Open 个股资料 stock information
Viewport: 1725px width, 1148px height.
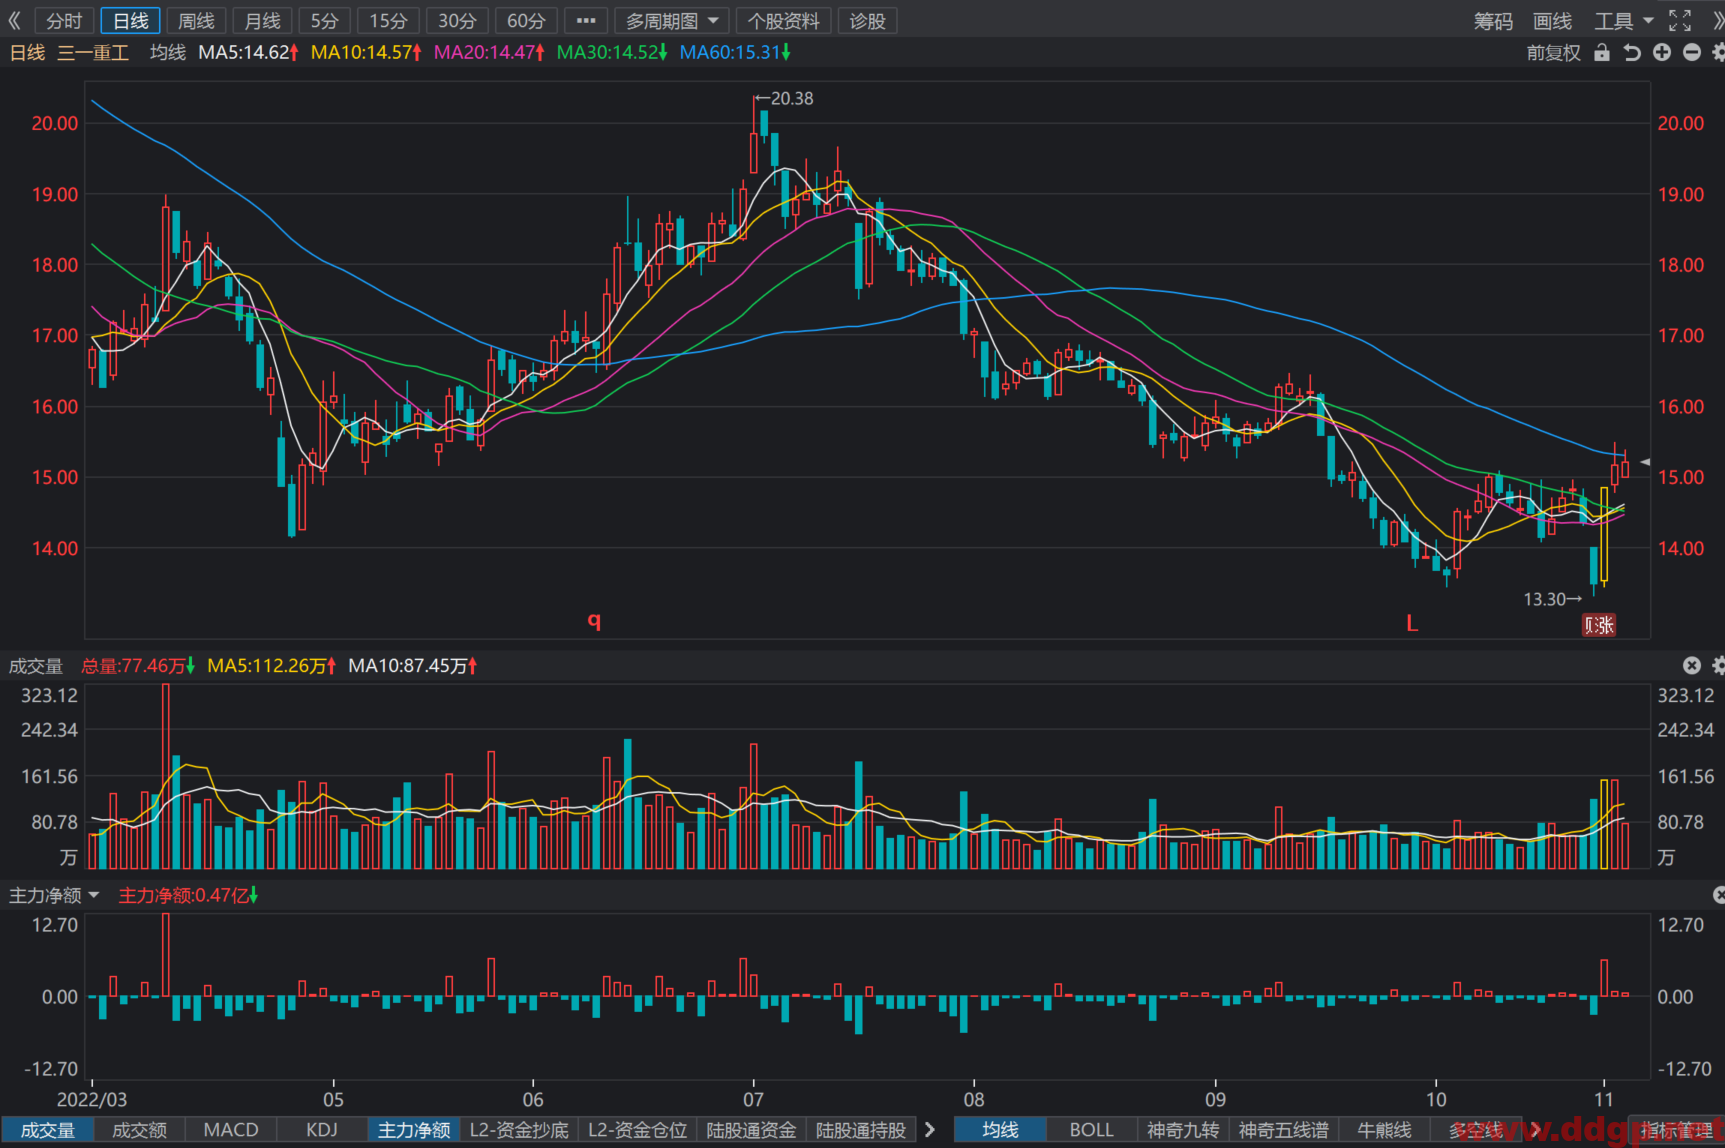tap(784, 21)
